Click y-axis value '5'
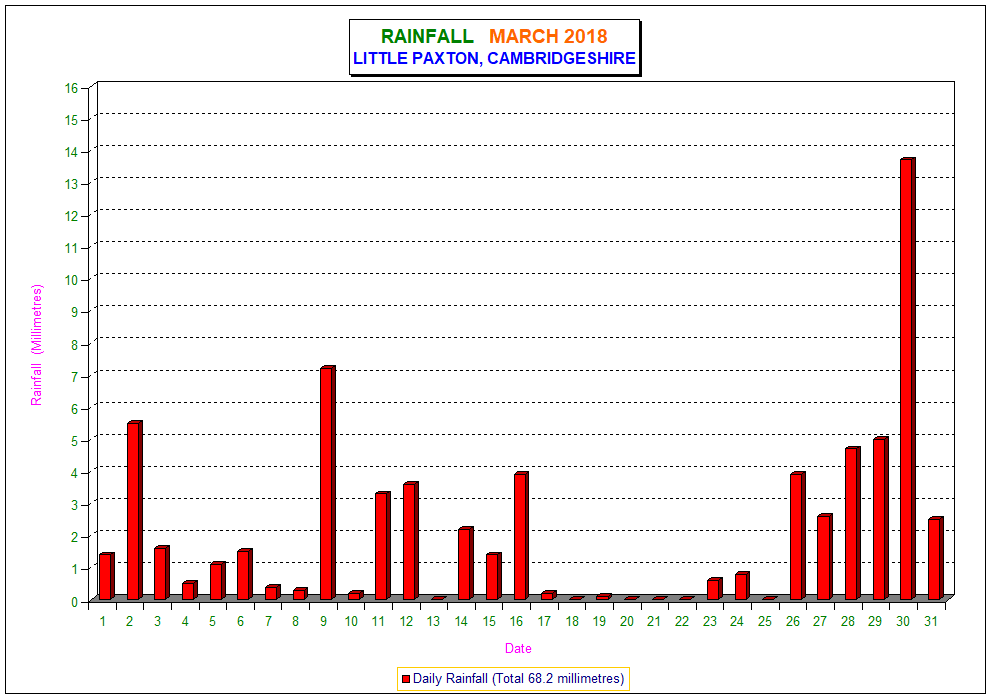The height and width of the screenshot is (698, 991). pyautogui.click(x=75, y=441)
